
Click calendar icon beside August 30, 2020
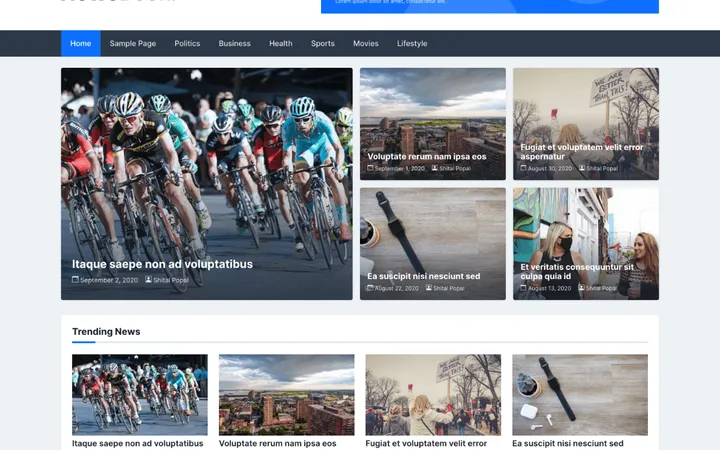(523, 168)
